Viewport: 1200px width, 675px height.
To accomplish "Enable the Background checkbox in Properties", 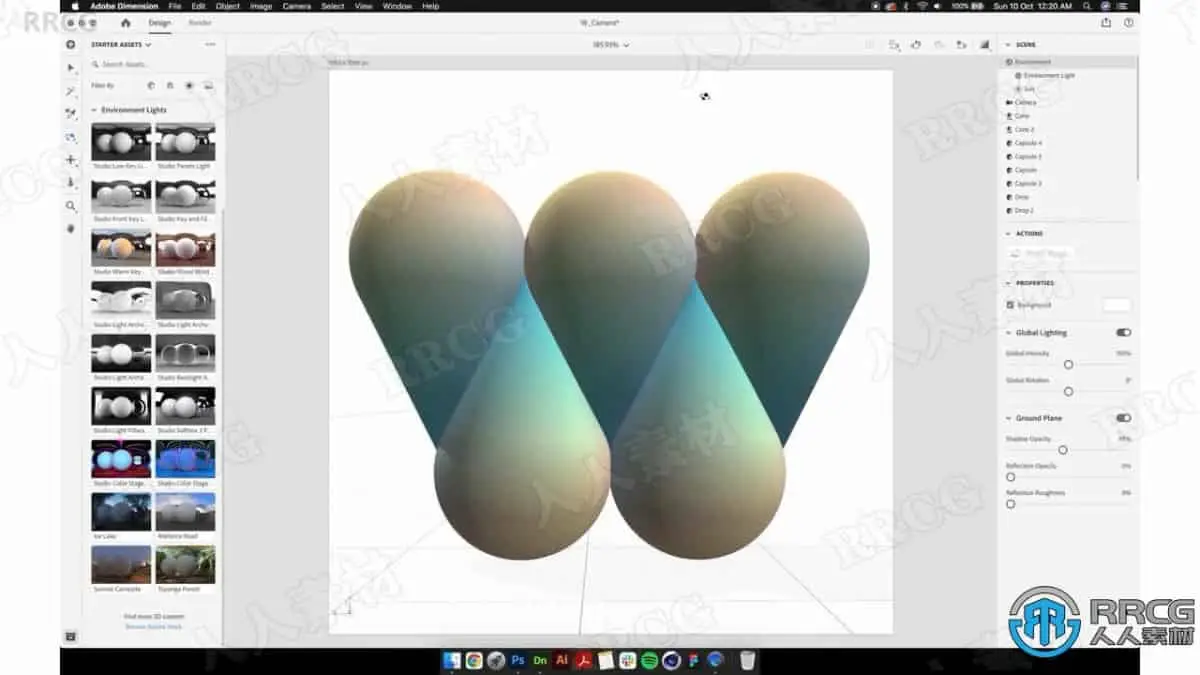I will 1008,303.
